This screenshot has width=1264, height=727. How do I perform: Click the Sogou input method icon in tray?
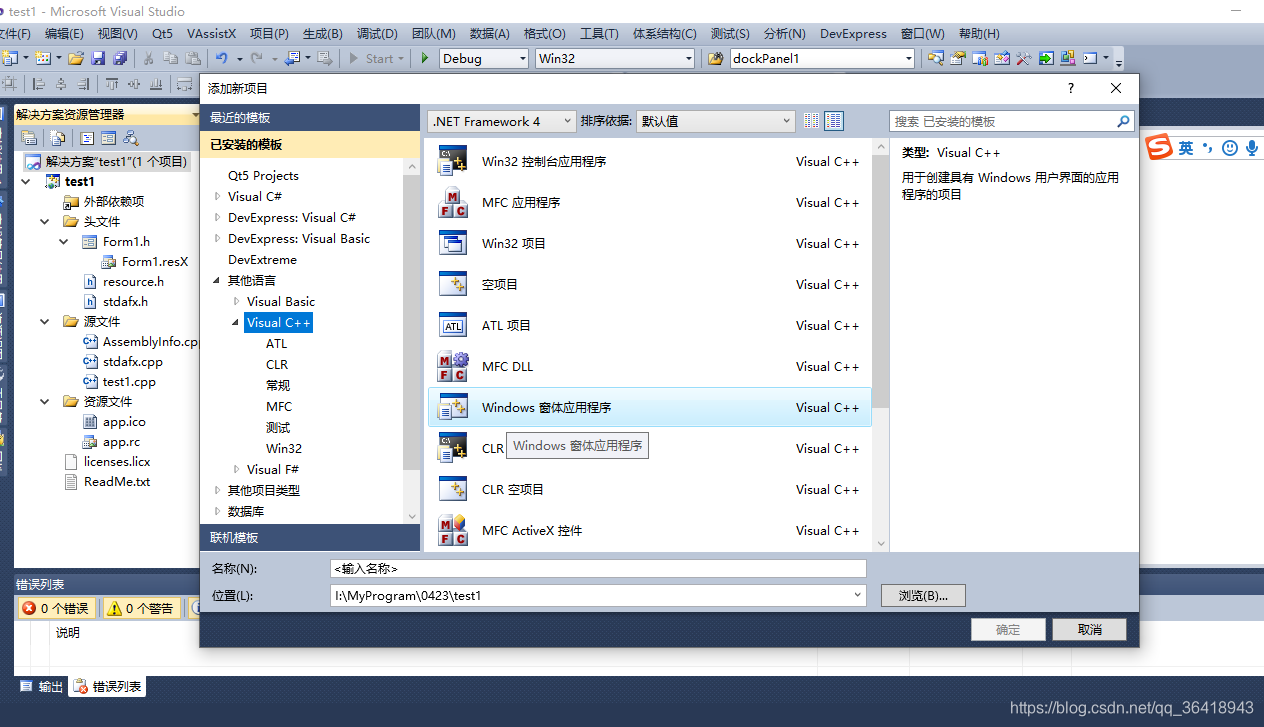[1157, 147]
